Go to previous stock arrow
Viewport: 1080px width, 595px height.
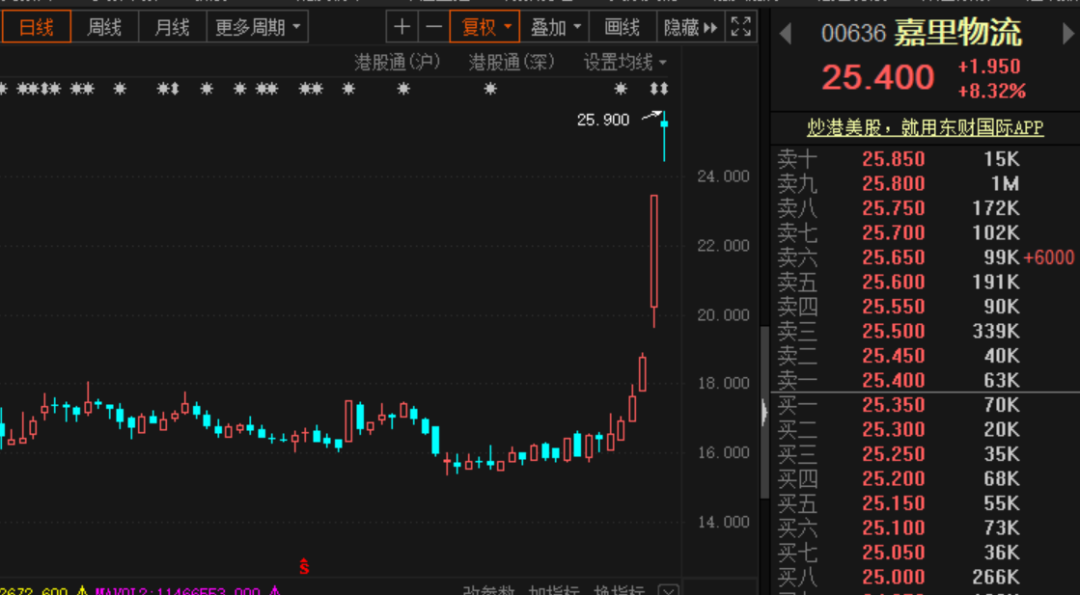(x=785, y=34)
